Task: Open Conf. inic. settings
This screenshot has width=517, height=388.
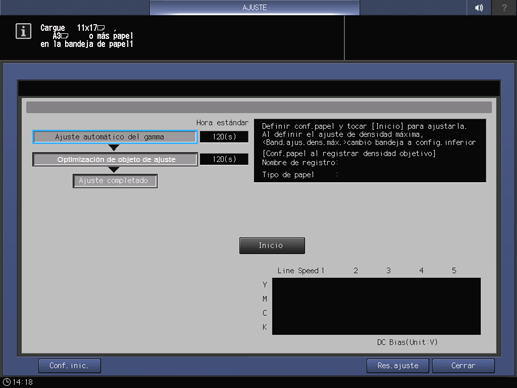Action: pos(69,366)
